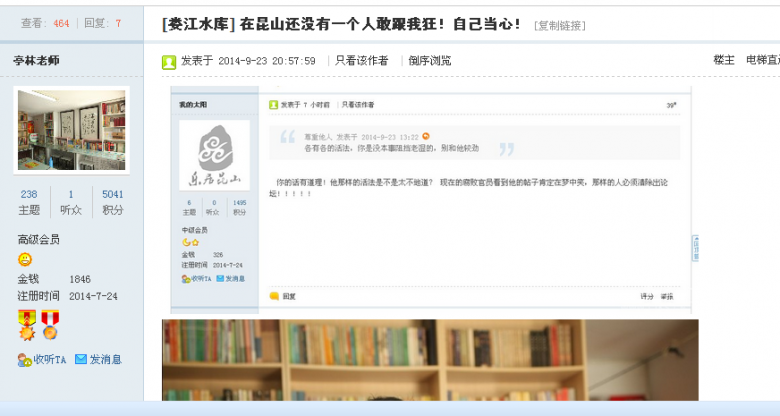Click the embedded screenshot of the quoted post

(x=431, y=200)
